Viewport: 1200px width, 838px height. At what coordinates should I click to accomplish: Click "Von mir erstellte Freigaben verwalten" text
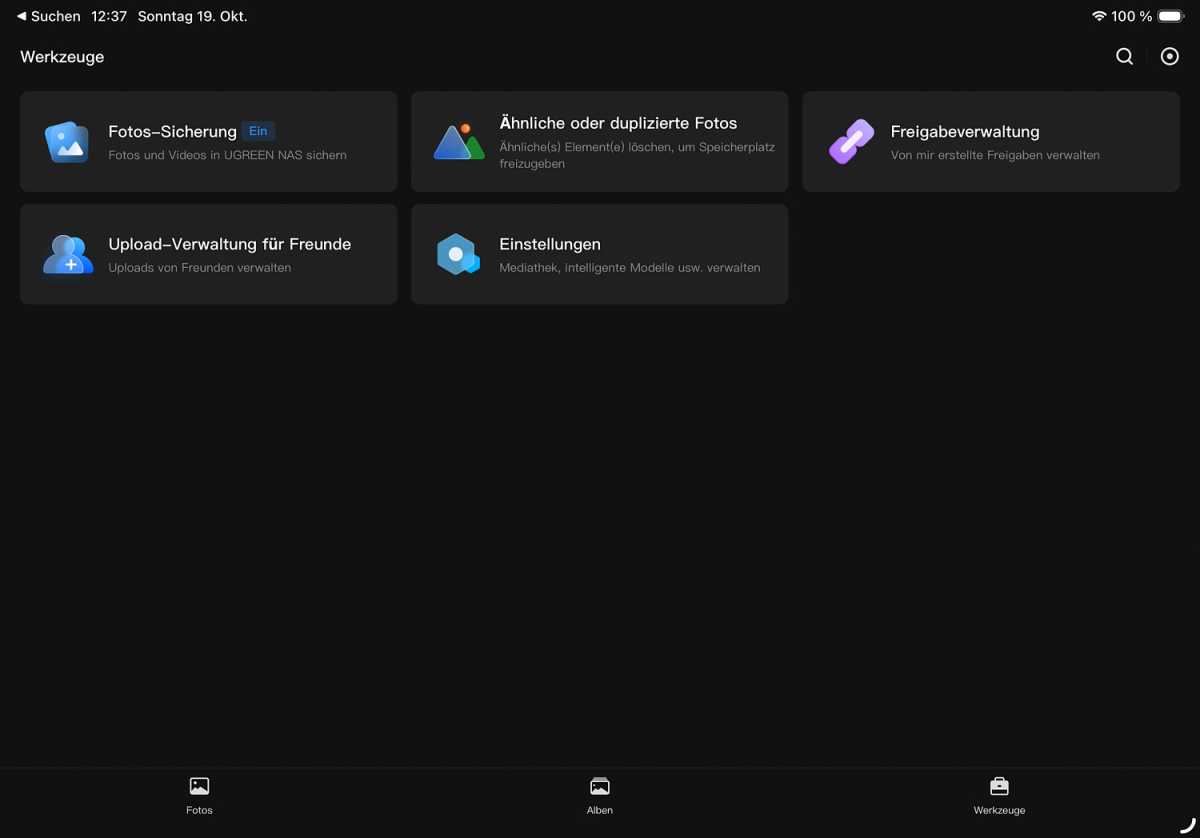tap(994, 156)
